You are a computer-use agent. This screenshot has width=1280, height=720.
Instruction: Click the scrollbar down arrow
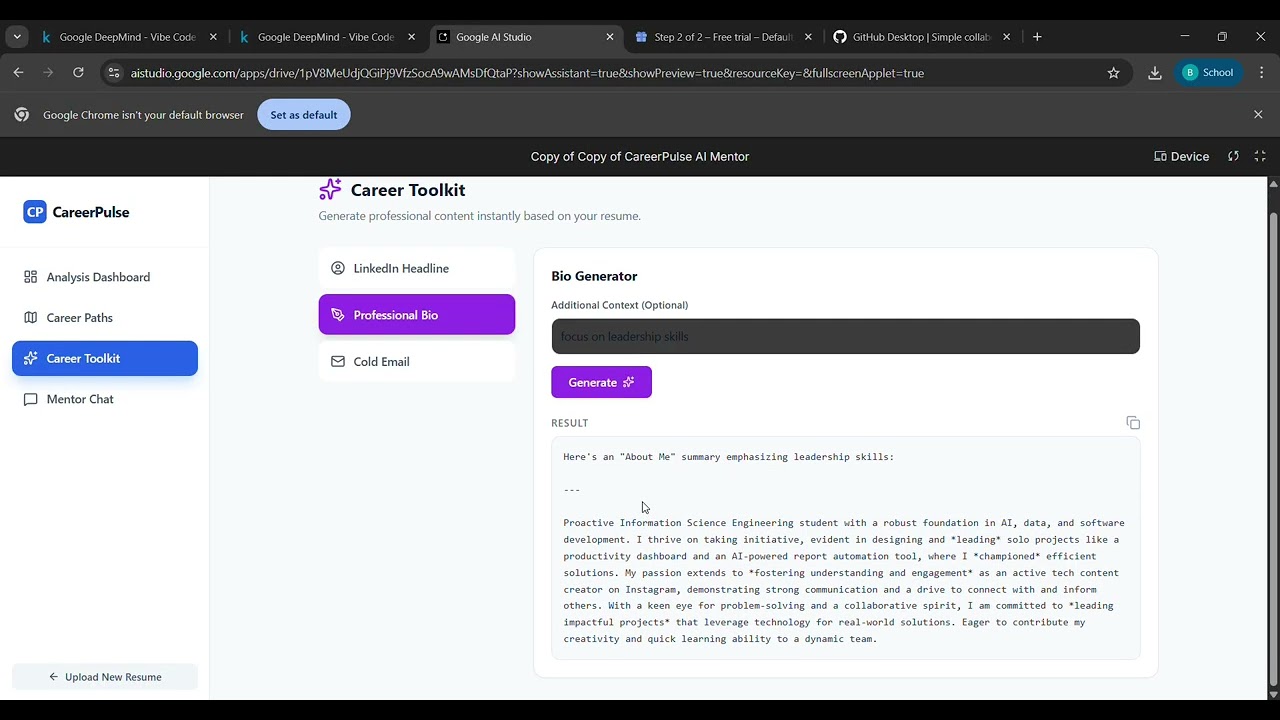click(1273, 694)
